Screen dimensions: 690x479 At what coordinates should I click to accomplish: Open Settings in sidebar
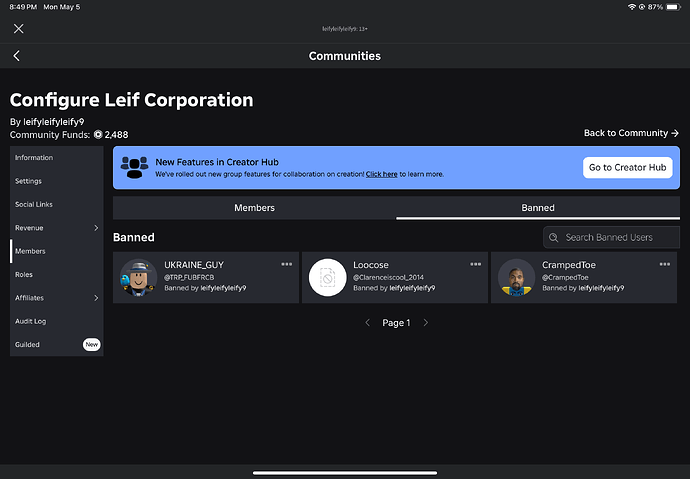tap(57, 181)
